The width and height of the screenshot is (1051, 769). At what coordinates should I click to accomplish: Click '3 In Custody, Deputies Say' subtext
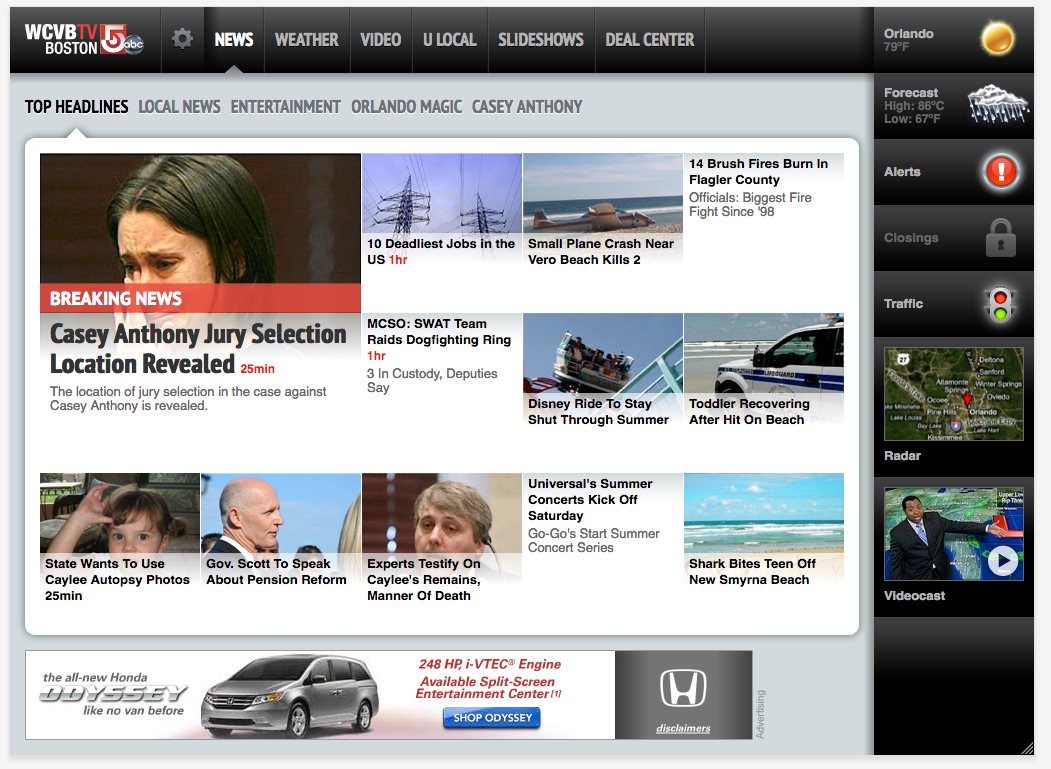pos(432,380)
